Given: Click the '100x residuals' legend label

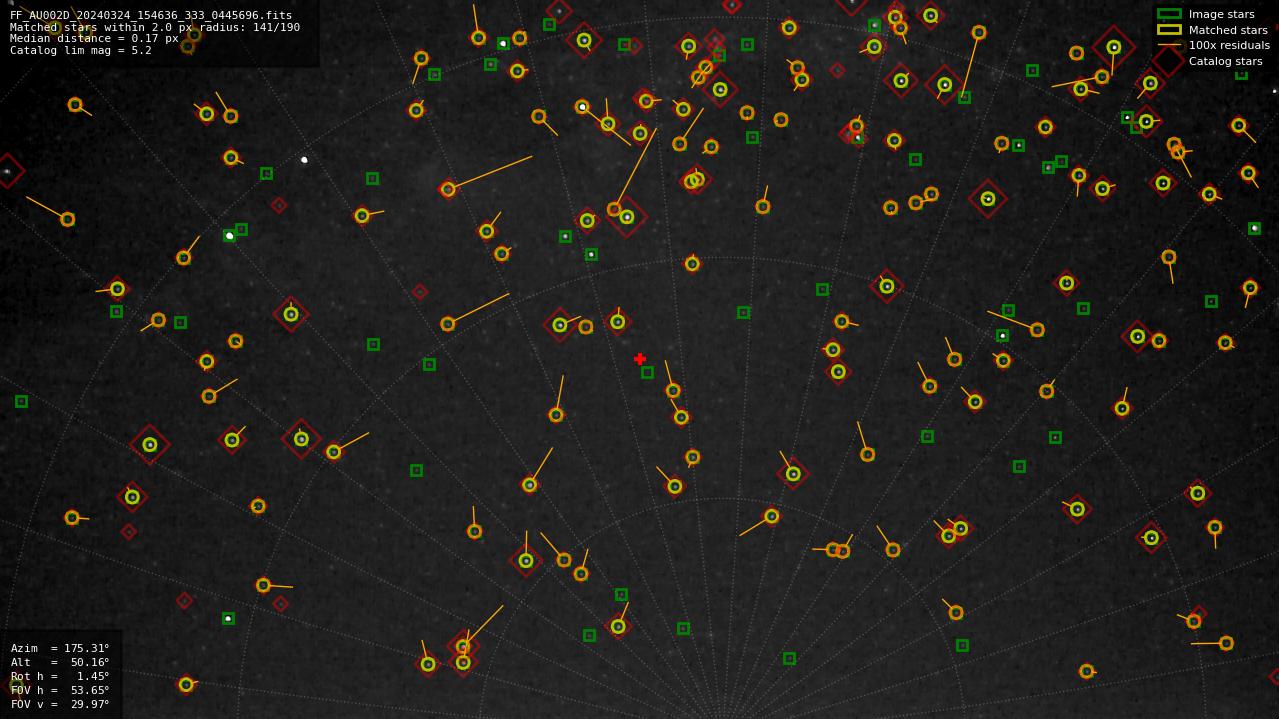Looking at the screenshot, I should (x=1229, y=45).
